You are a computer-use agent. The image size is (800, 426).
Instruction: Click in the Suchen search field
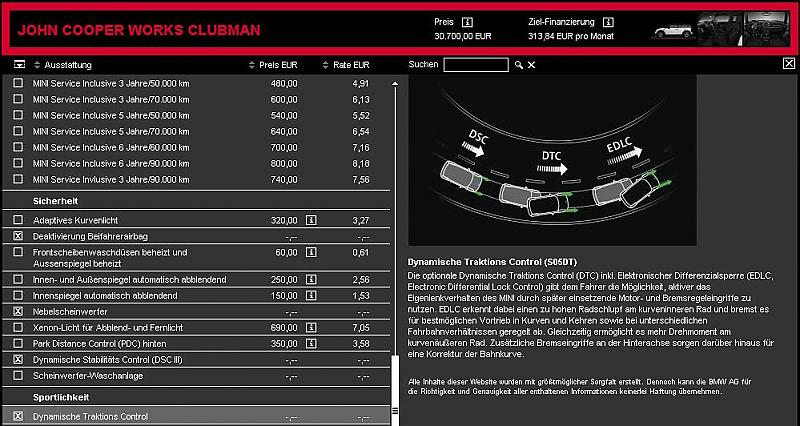click(476, 65)
